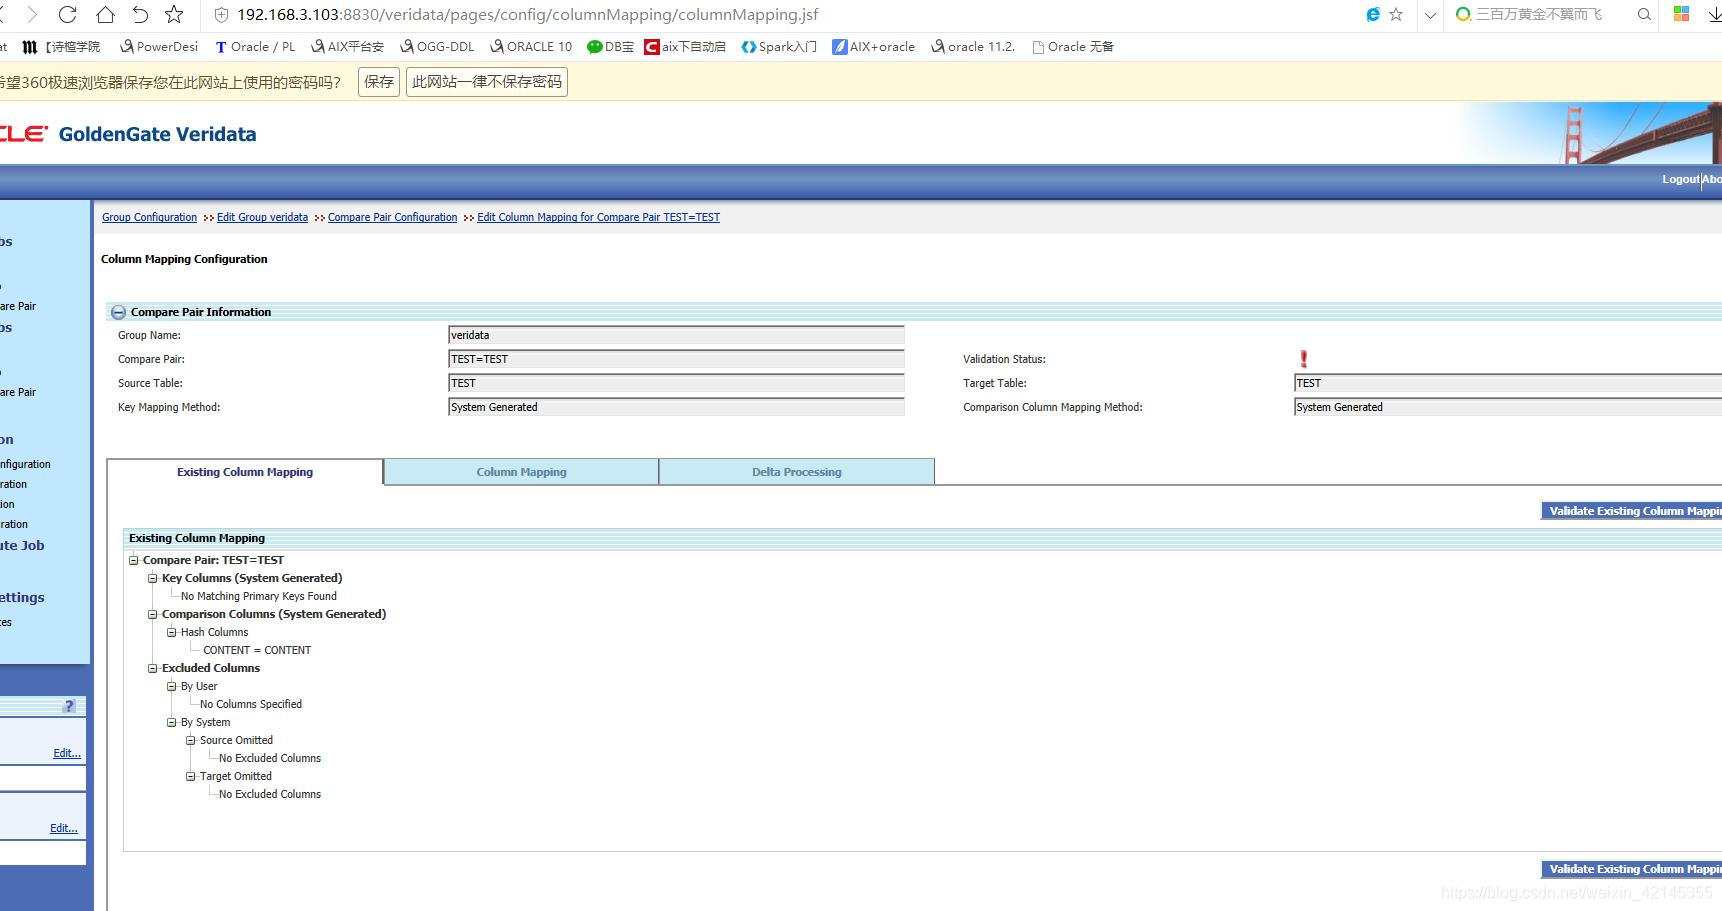Open Compare Pair Configuration breadcrumb

click(392, 217)
